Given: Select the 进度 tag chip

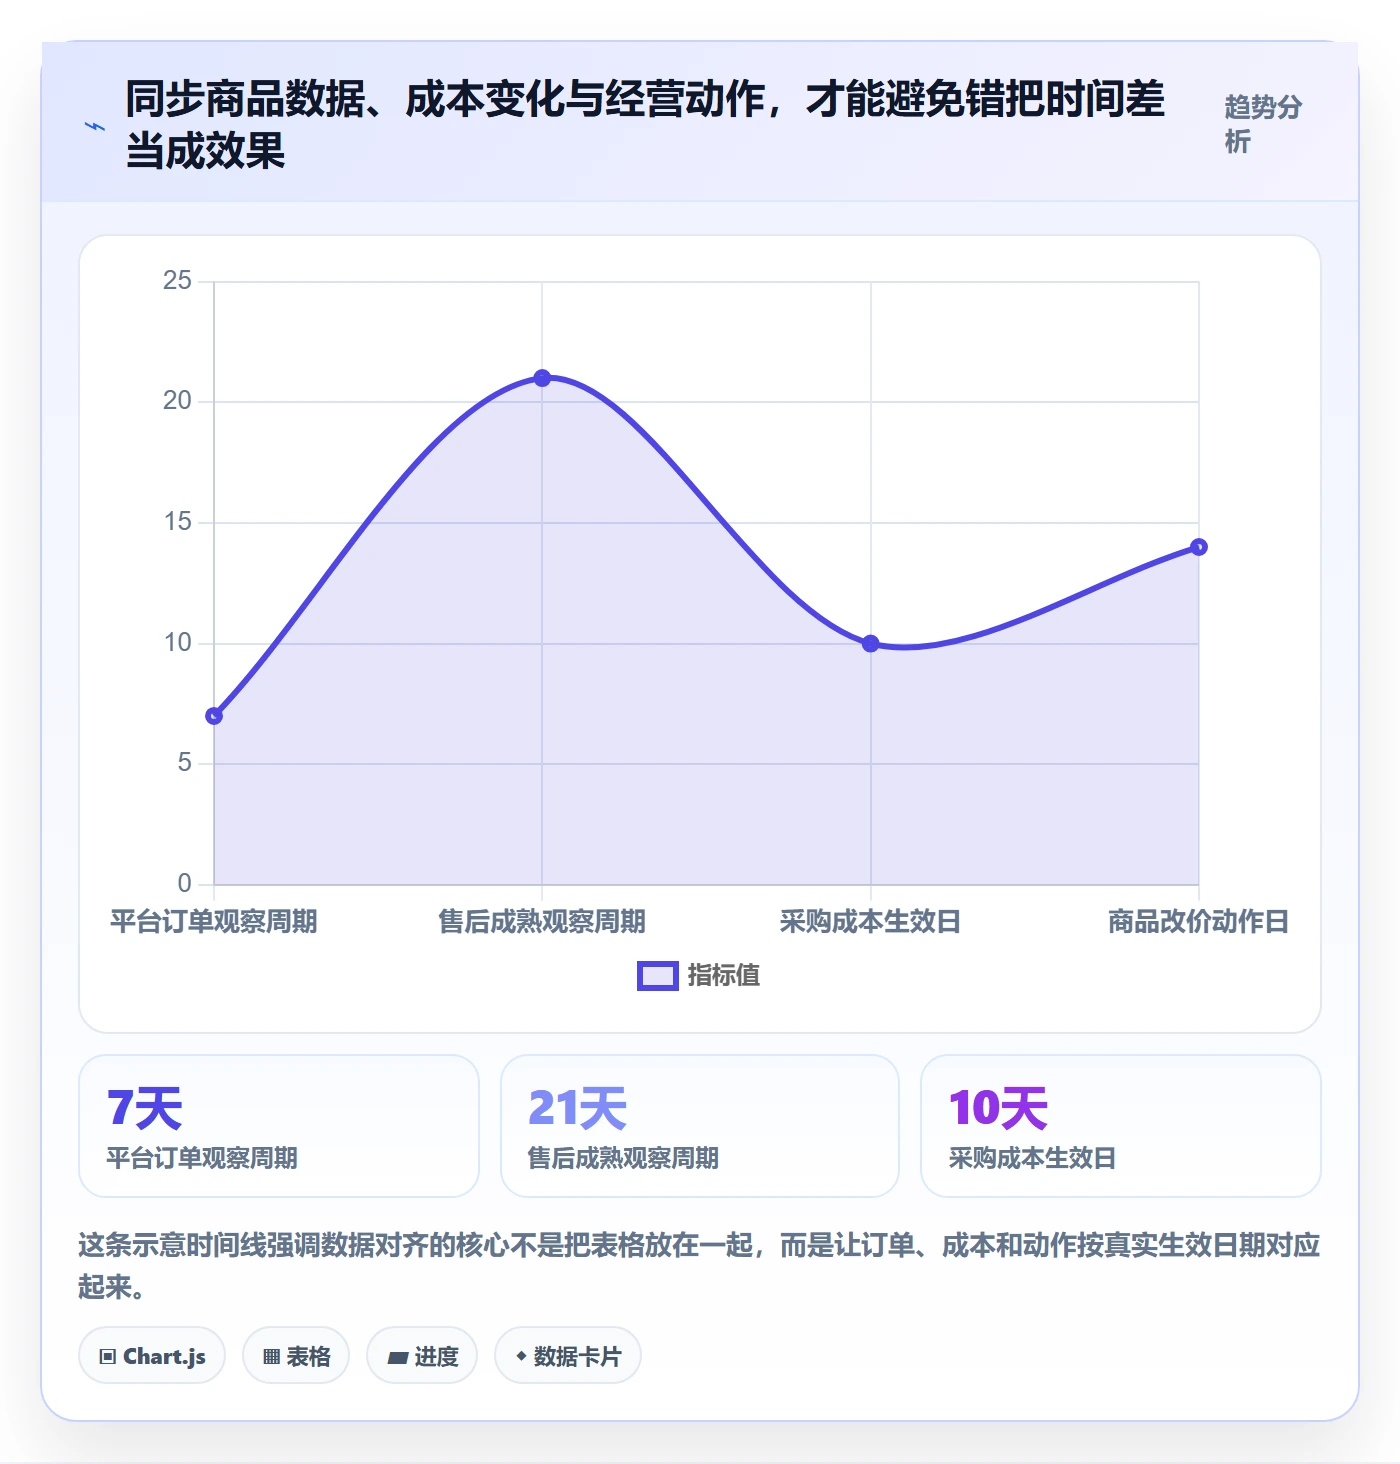Looking at the screenshot, I should click(x=422, y=1356).
